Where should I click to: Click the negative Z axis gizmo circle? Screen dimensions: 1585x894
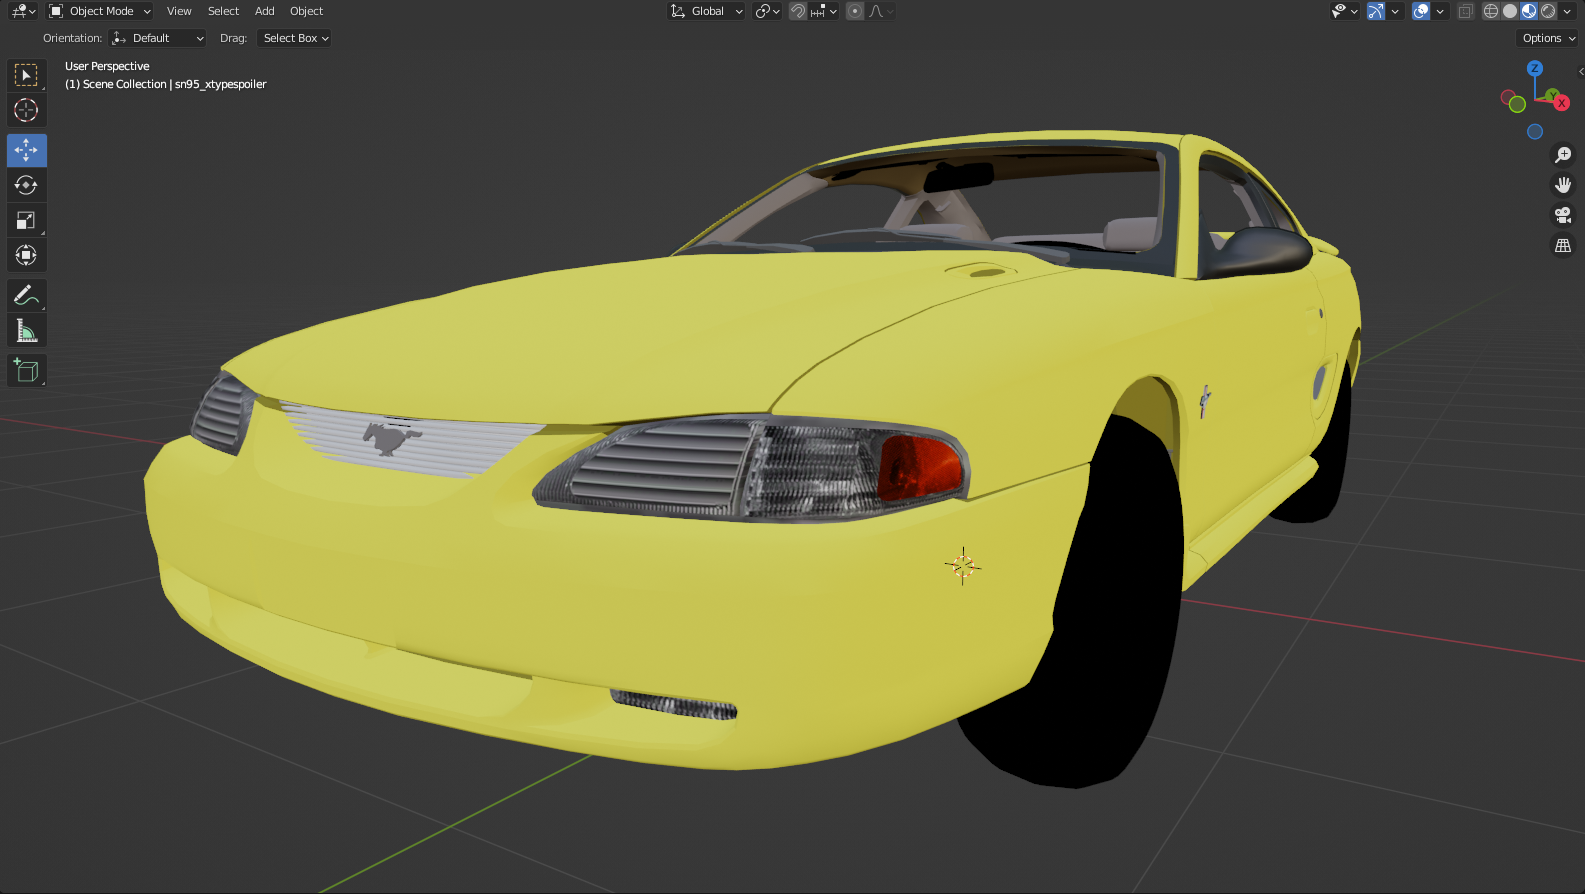(x=1535, y=131)
